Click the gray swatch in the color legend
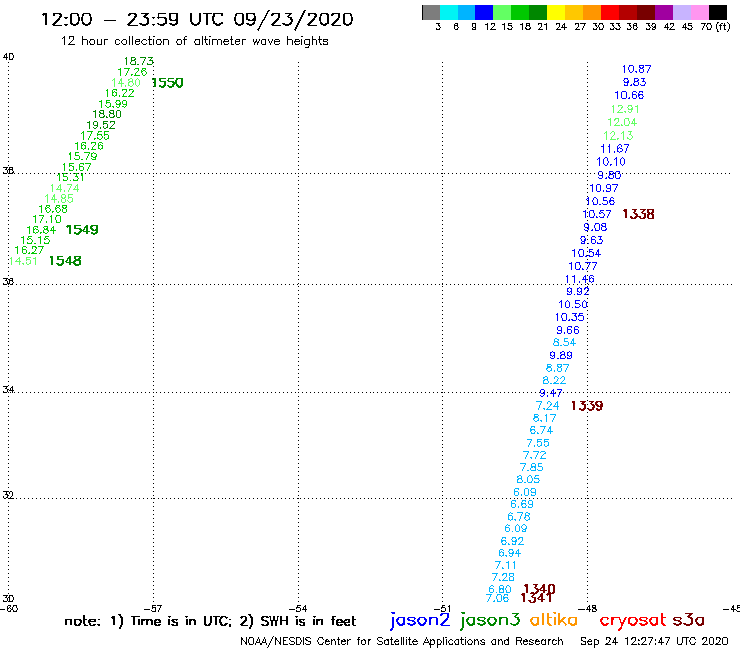Screen dimensions: 740x650 (x=431, y=12)
